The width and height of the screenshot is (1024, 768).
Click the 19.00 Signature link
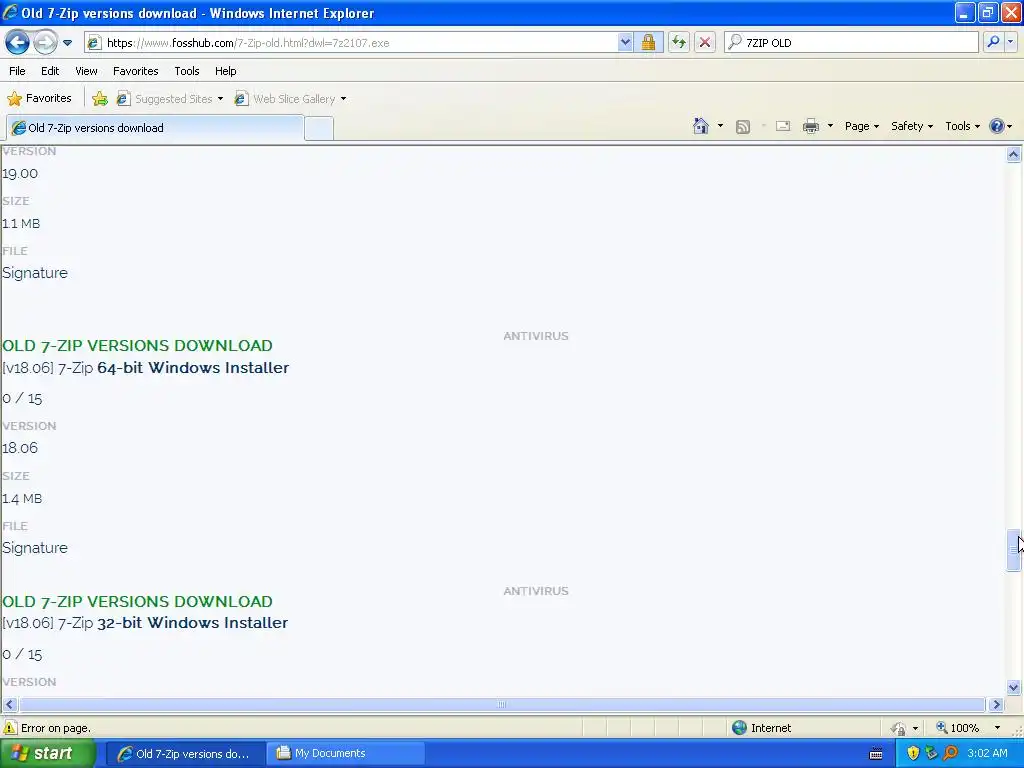[x=35, y=273]
